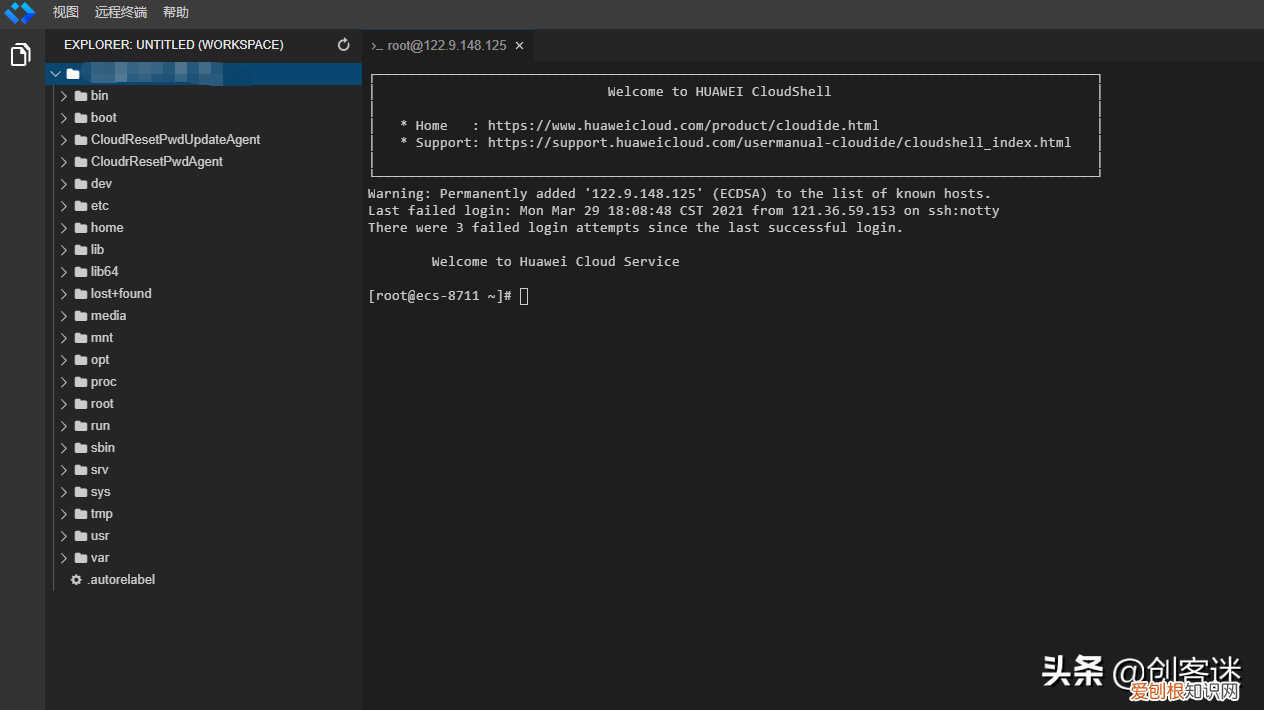Open the 帮助 menu

coord(175,13)
